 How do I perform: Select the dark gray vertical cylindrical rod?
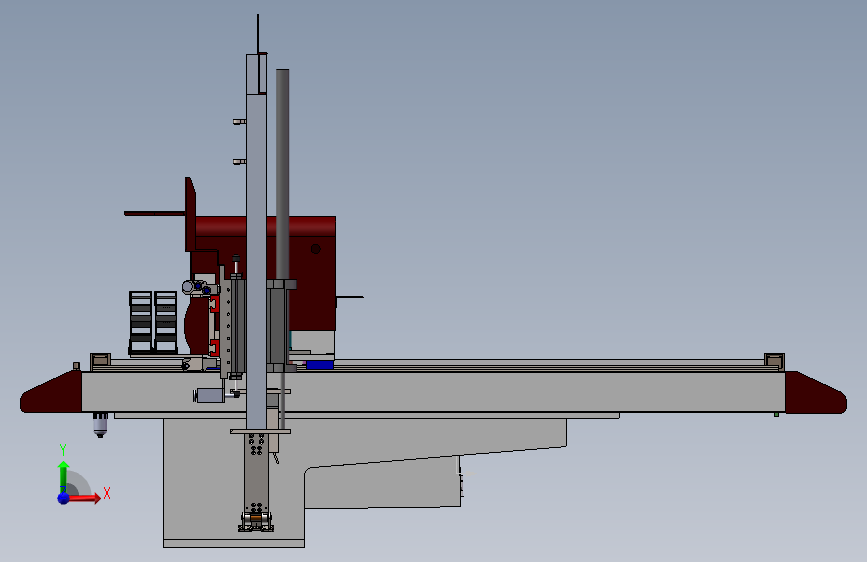pyautogui.click(x=283, y=174)
